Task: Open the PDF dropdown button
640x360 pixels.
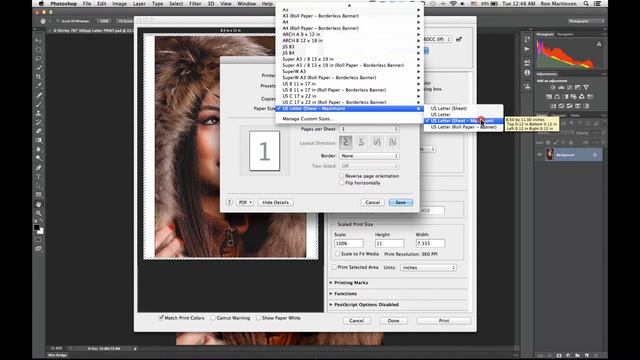Action: (x=245, y=202)
